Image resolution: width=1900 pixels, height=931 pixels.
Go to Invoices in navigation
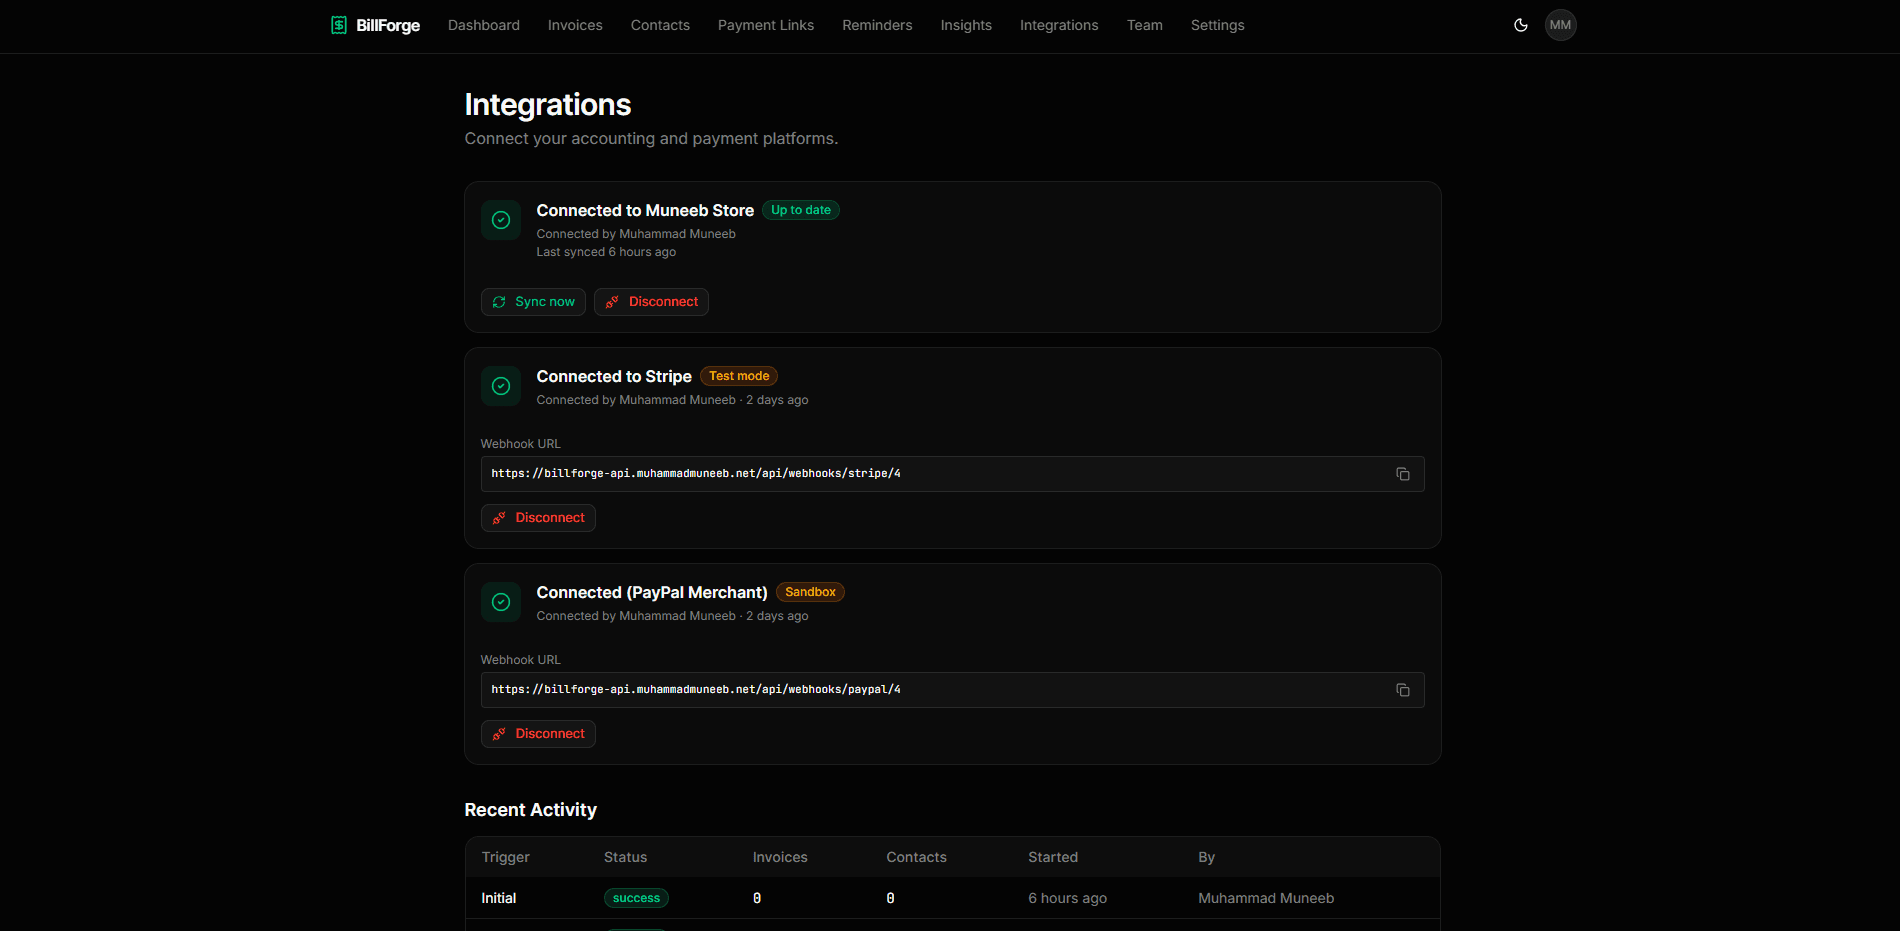pyautogui.click(x=575, y=25)
